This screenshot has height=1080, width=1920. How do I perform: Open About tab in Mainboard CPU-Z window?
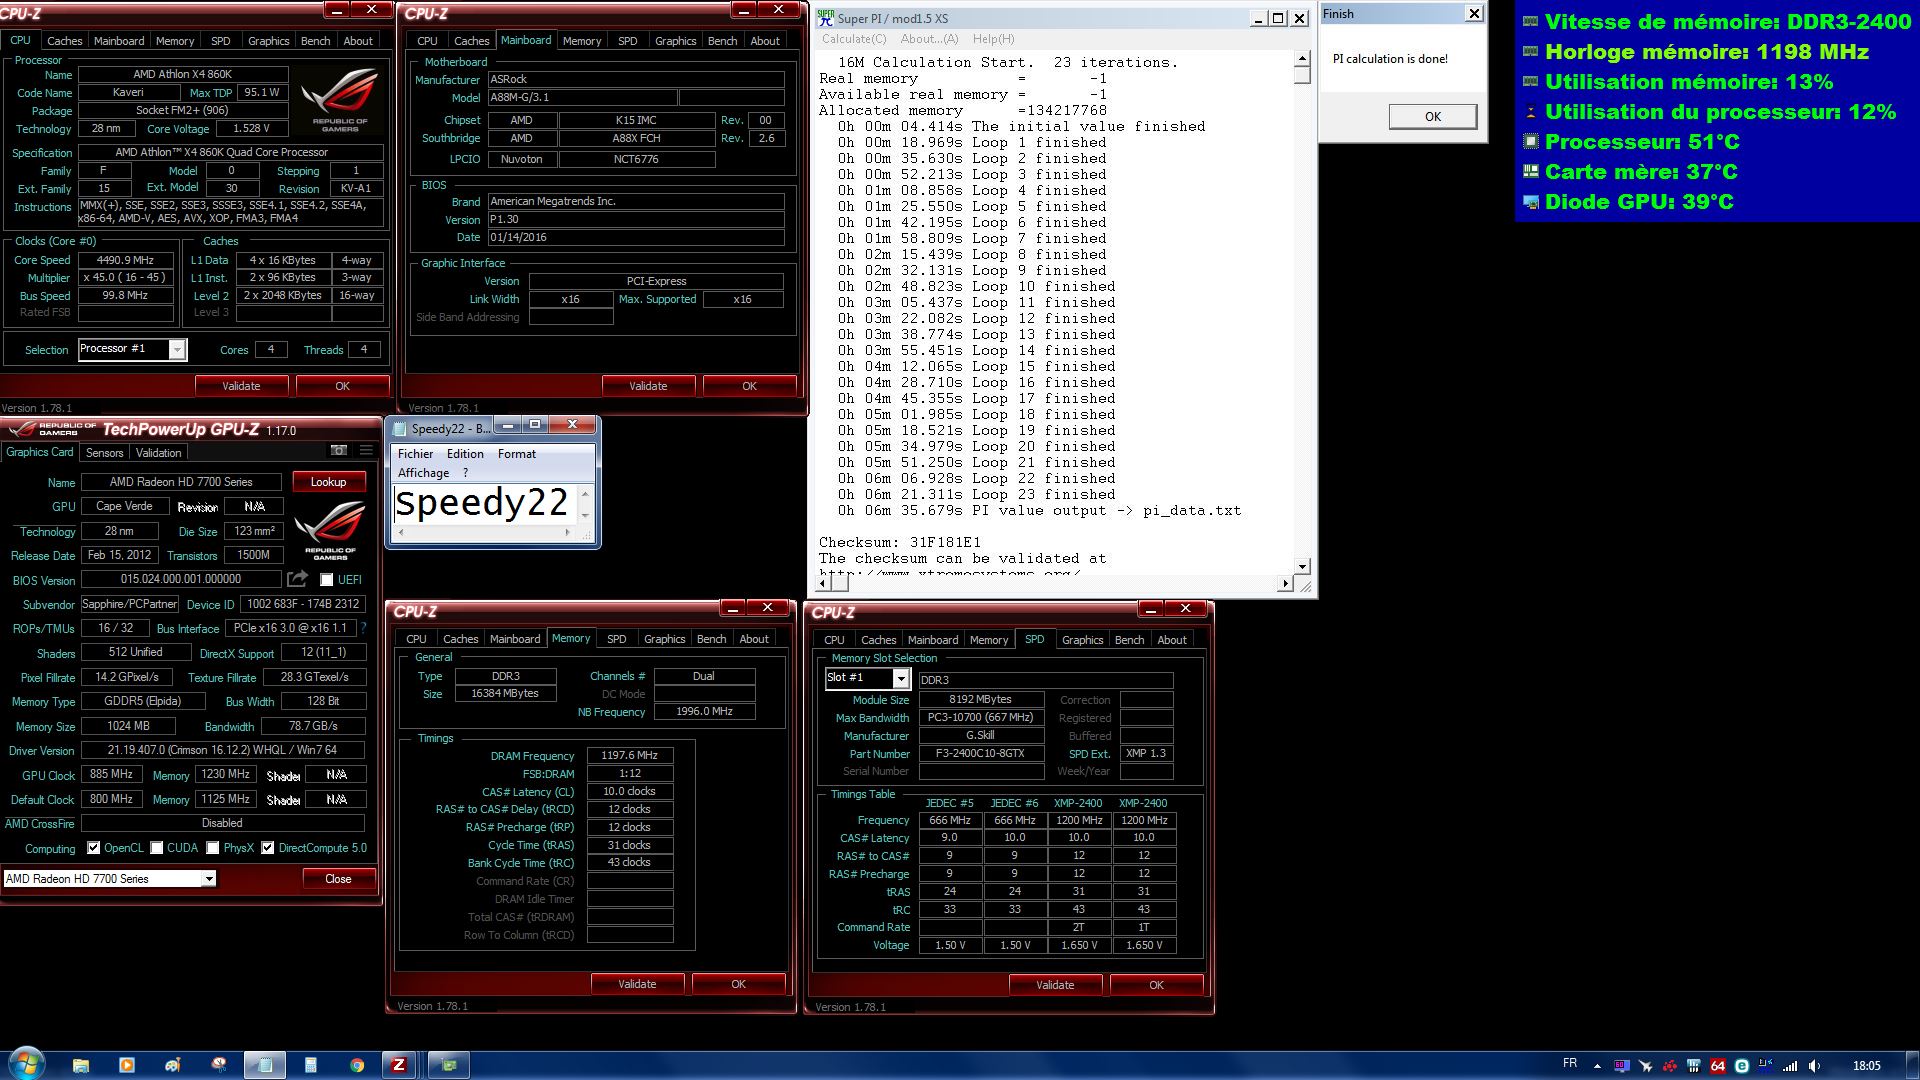[765, 41]
